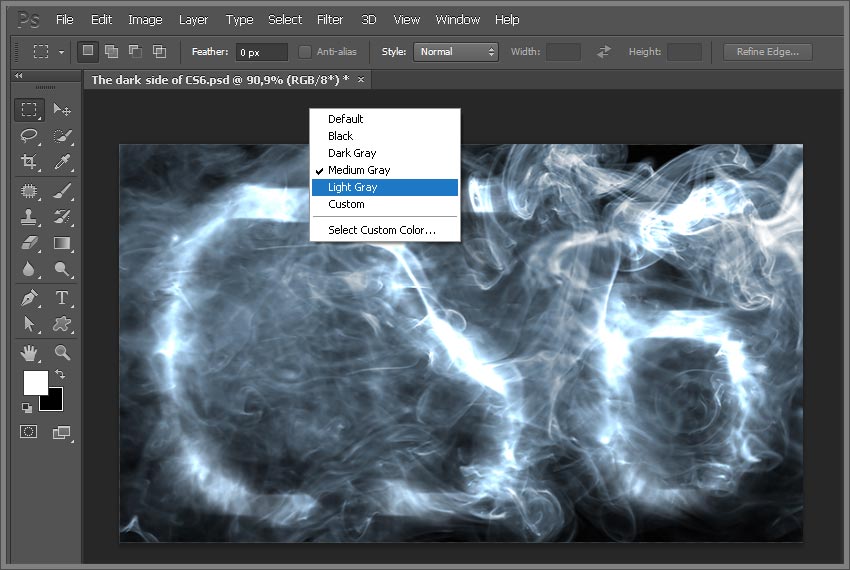Open the Type menu
This screenshot has width=850, height=570.
click(240, 20)
